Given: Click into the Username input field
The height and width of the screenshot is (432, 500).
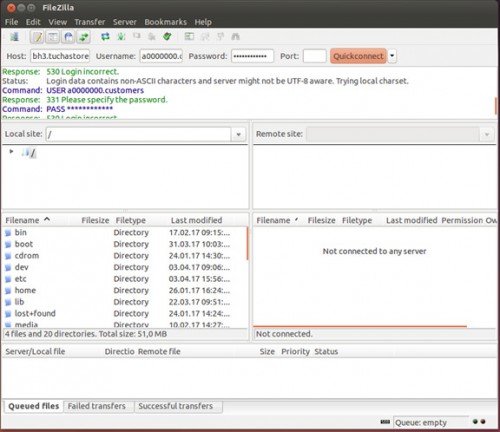Looking at the screenshot, I should (161, 56).
